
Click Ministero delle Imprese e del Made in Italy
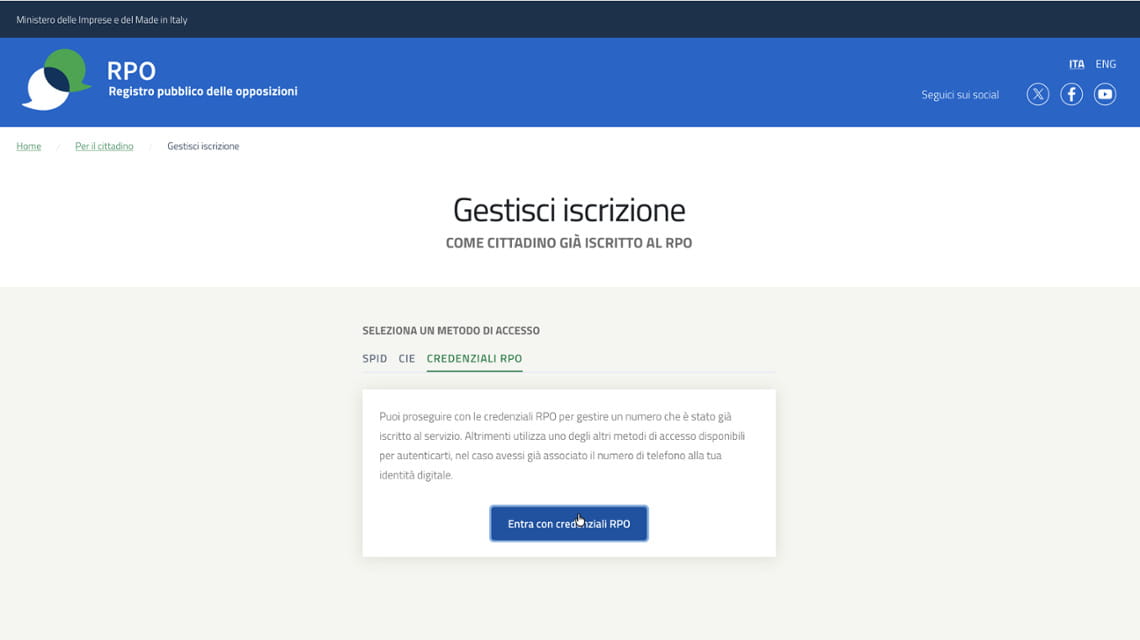click(x=102, y=20)
